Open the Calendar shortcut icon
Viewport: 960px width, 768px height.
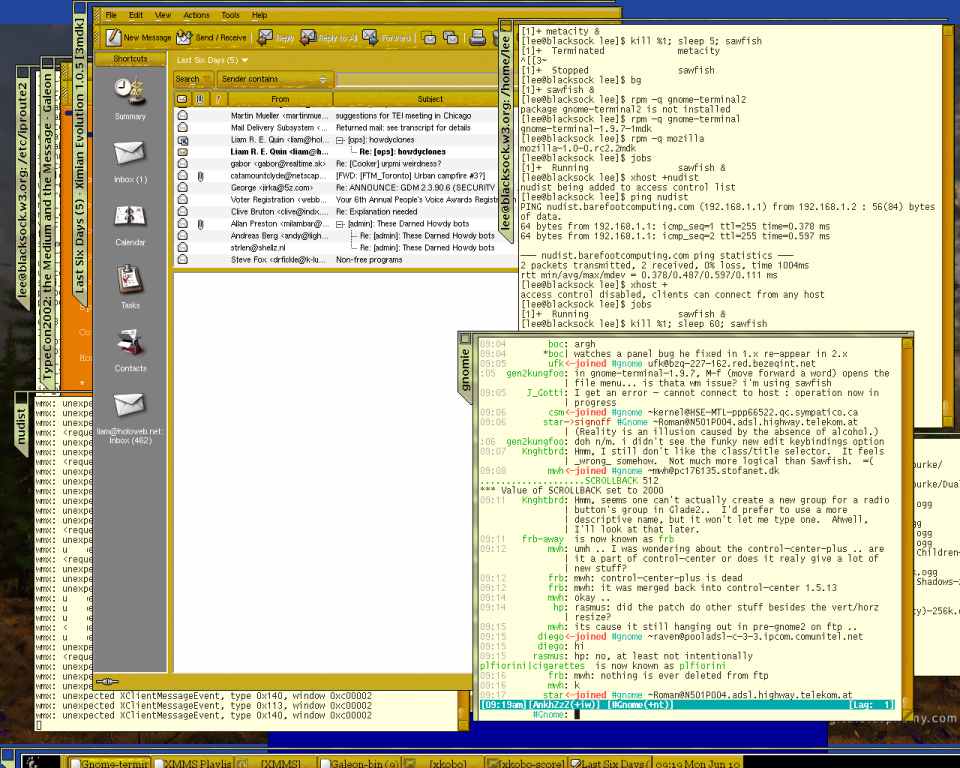(x=129, y=217)
